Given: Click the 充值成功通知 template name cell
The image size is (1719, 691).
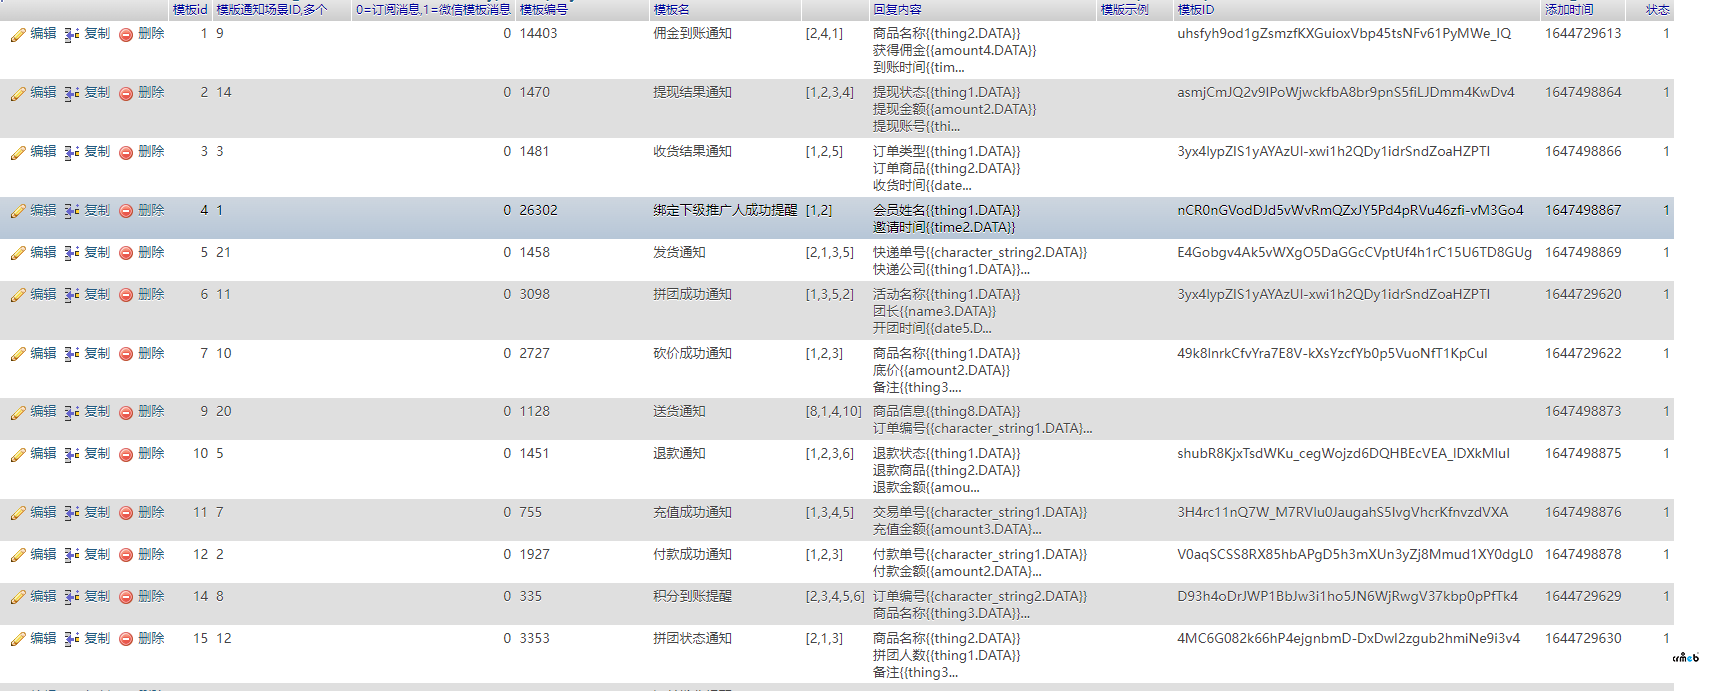Looking at the screenshot, I should pyautogui.click(x=692, y=513).
